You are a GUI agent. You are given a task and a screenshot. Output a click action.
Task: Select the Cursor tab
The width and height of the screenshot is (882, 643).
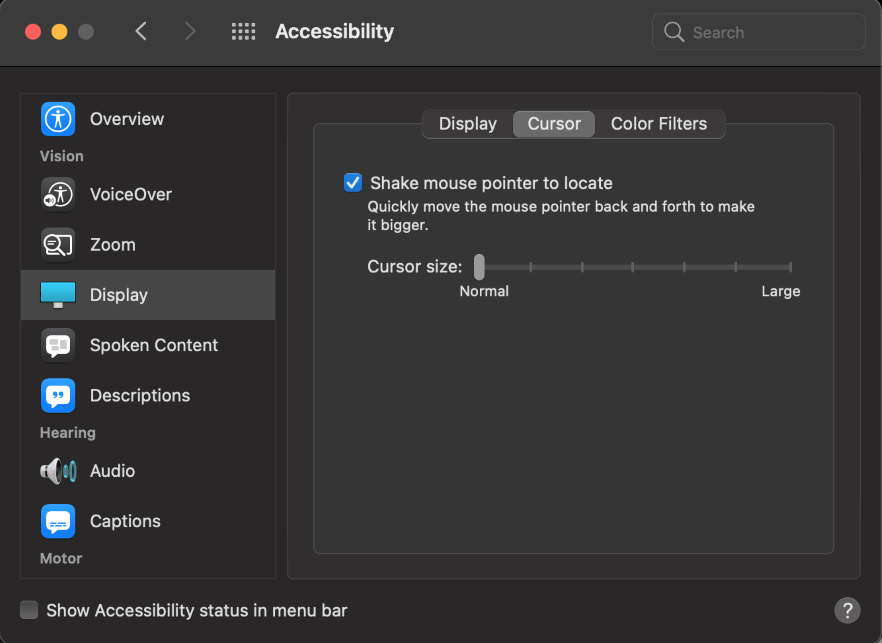[x=554, y=124]
